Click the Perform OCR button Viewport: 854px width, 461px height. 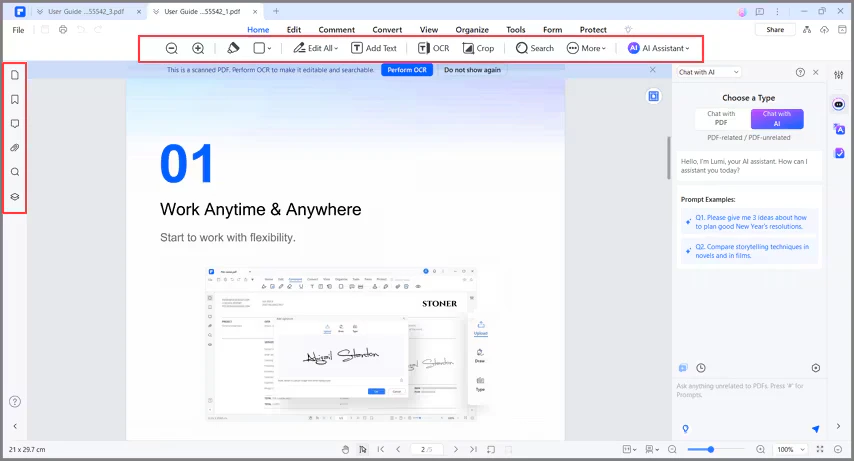tap(407, 70)
